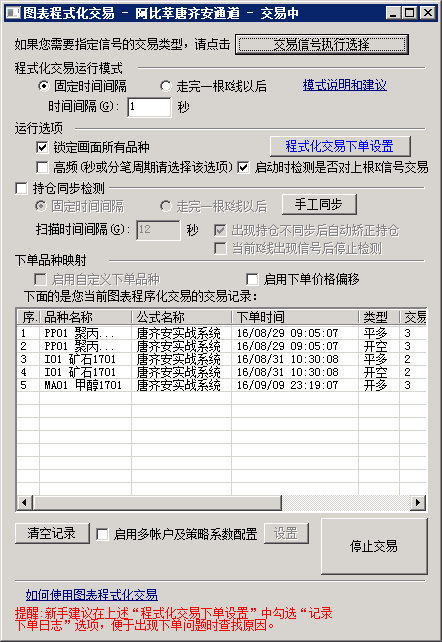Click the 序 column header

[28, 317]
